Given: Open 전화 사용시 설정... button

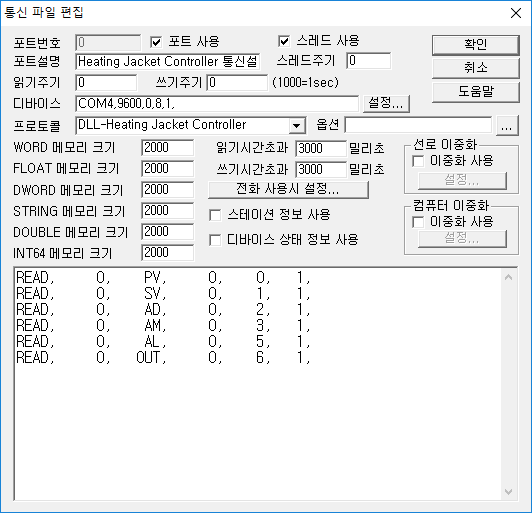Looking at the screenshot, I should click(x=288, y=189).
